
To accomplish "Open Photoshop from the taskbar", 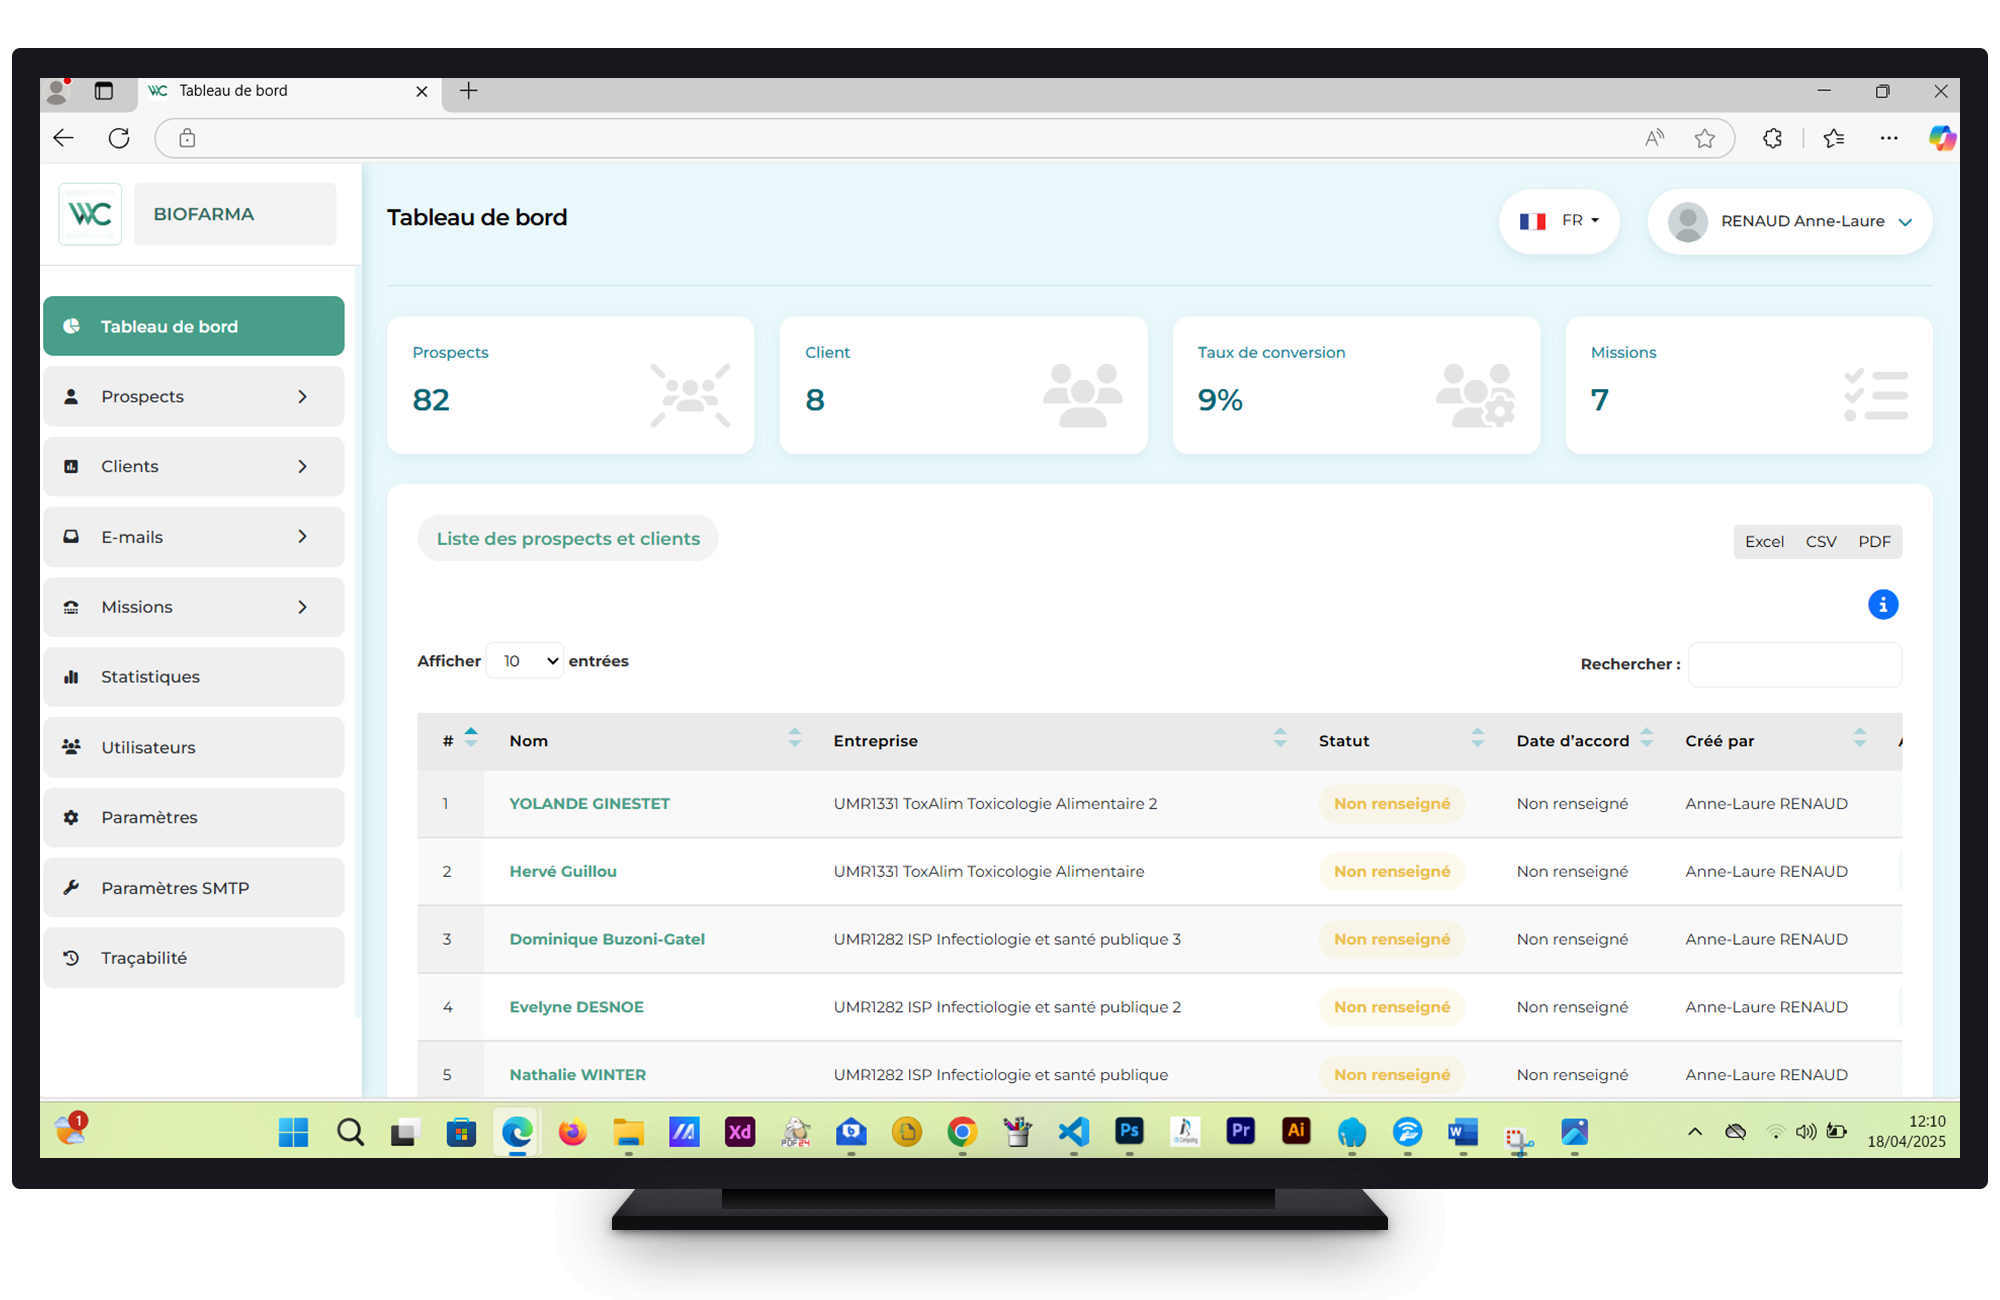I will pos(1129,1131).
